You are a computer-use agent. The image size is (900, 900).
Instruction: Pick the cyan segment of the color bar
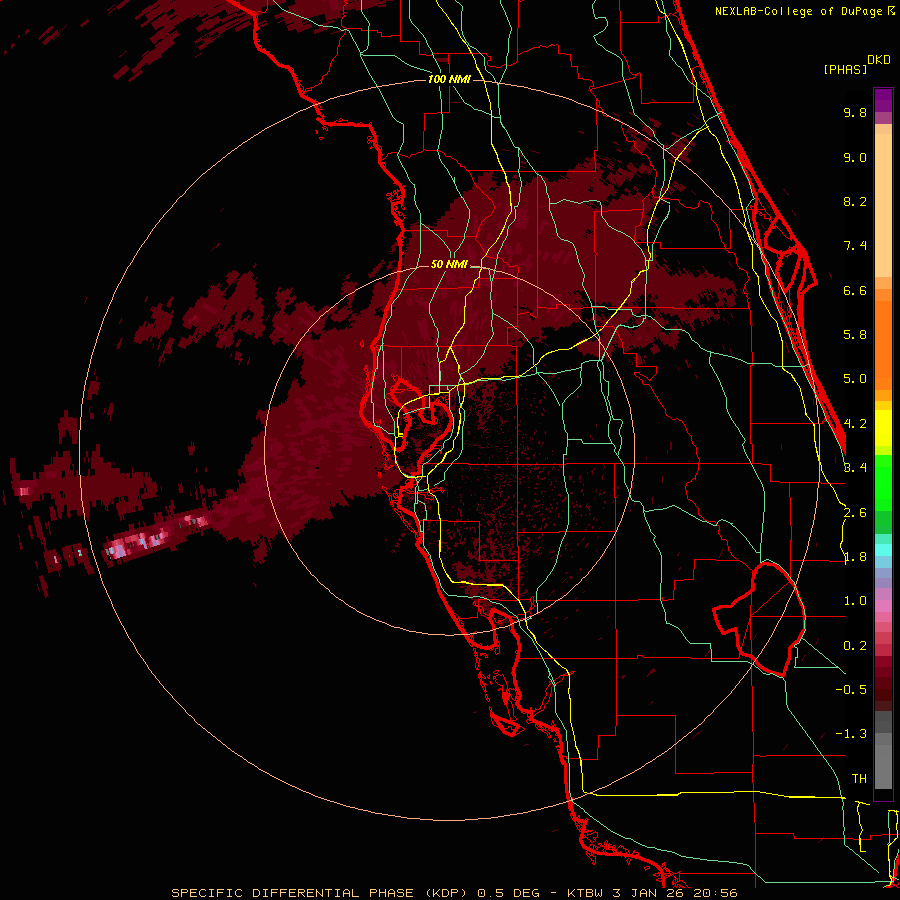pos(883,549)
